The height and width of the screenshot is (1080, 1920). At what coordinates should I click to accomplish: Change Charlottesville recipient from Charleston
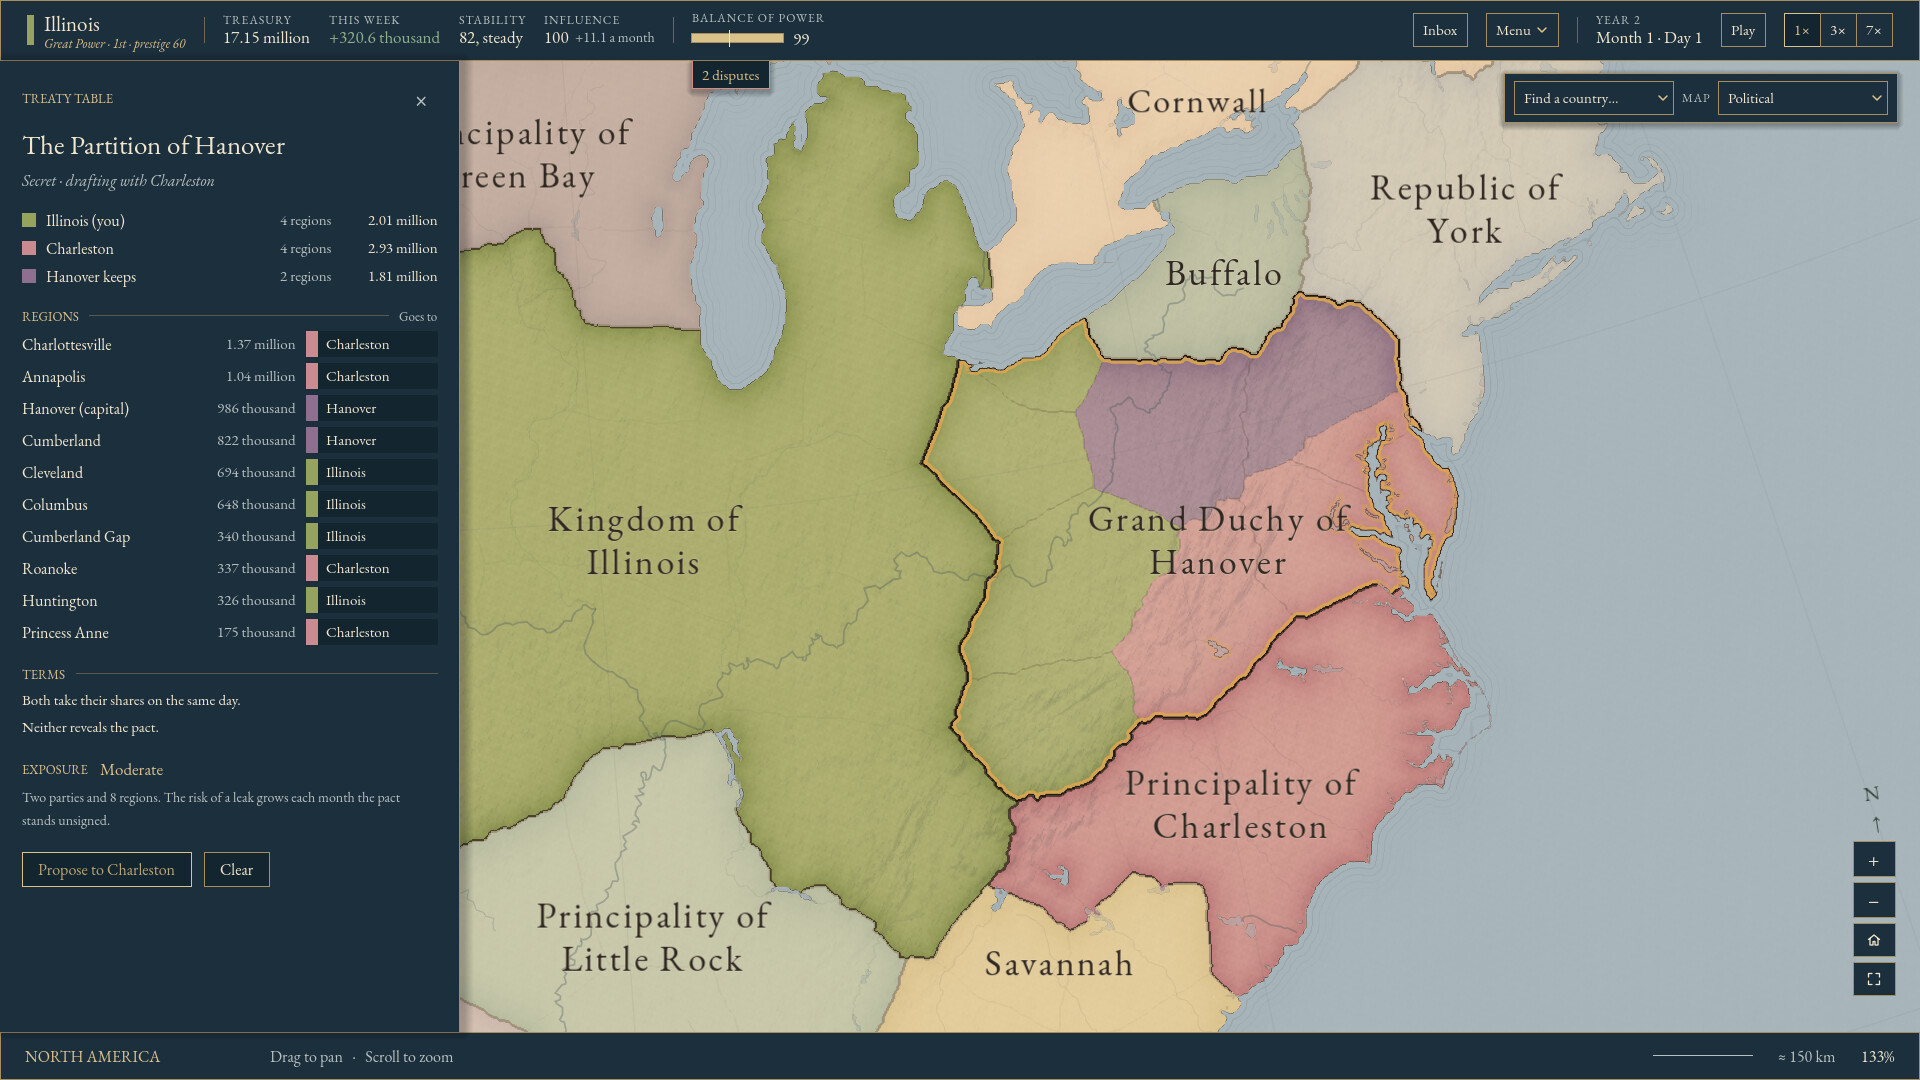[372, 344]
